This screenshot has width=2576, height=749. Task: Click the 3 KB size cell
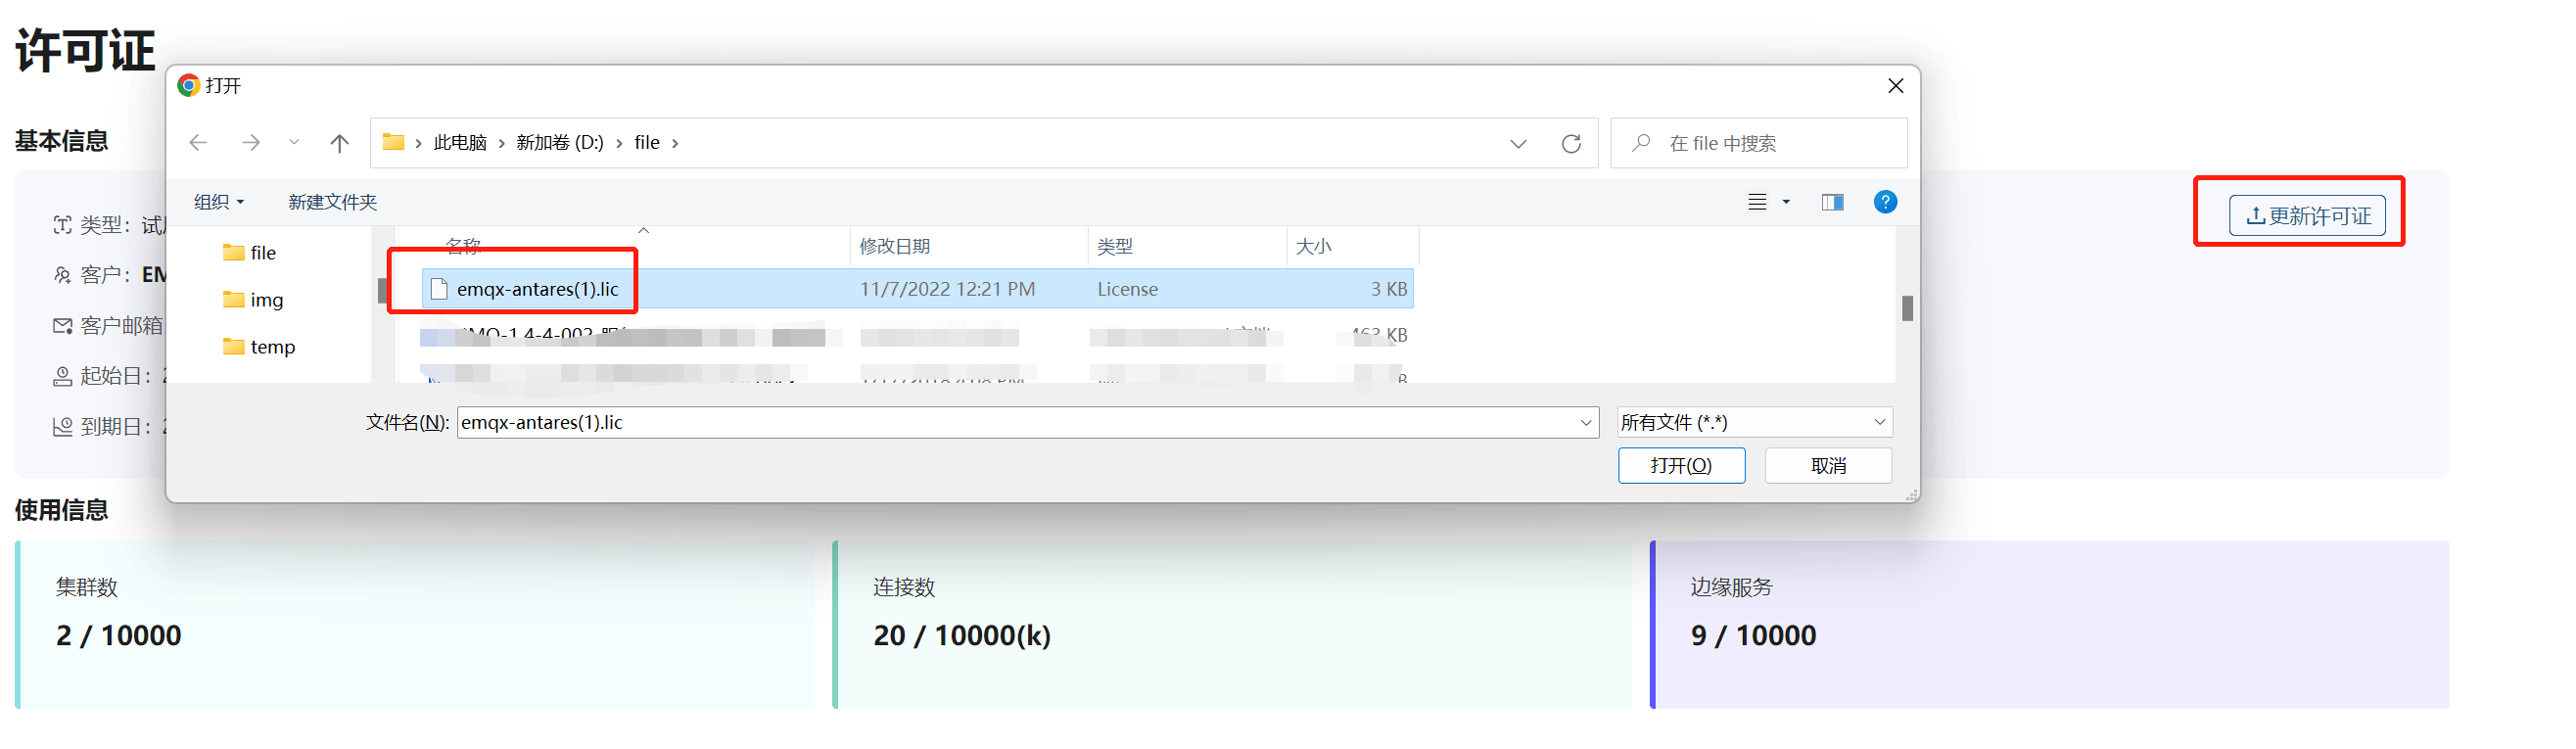pyautogui.click(x=1388, y=289)
